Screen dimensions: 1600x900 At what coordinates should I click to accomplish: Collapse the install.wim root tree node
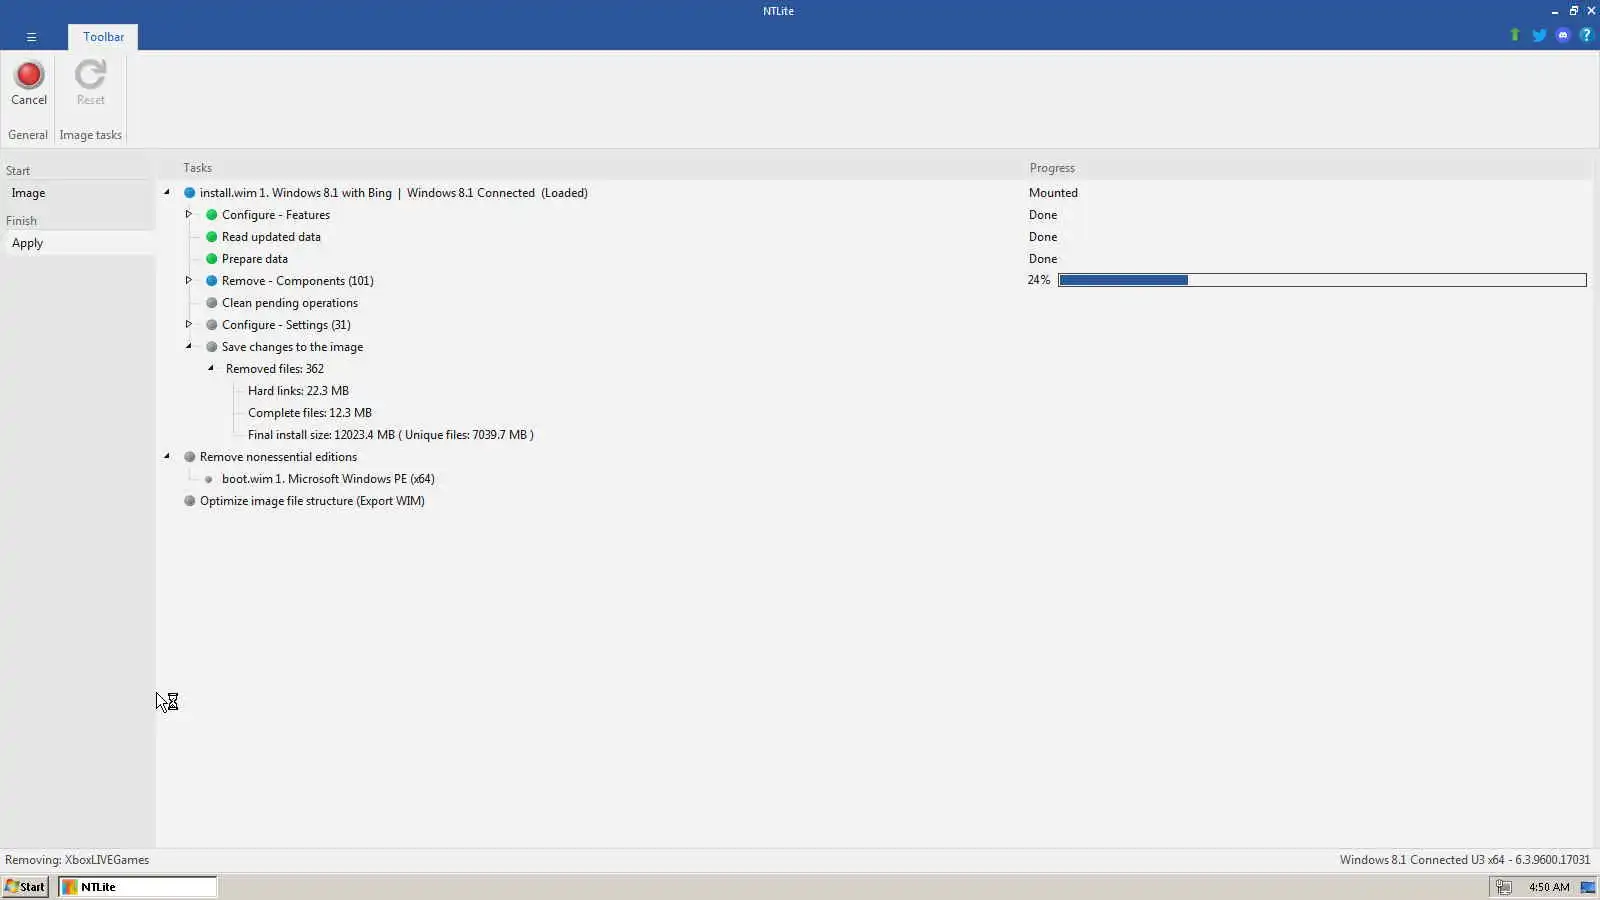pyautogui.click(x=167, y=192)
